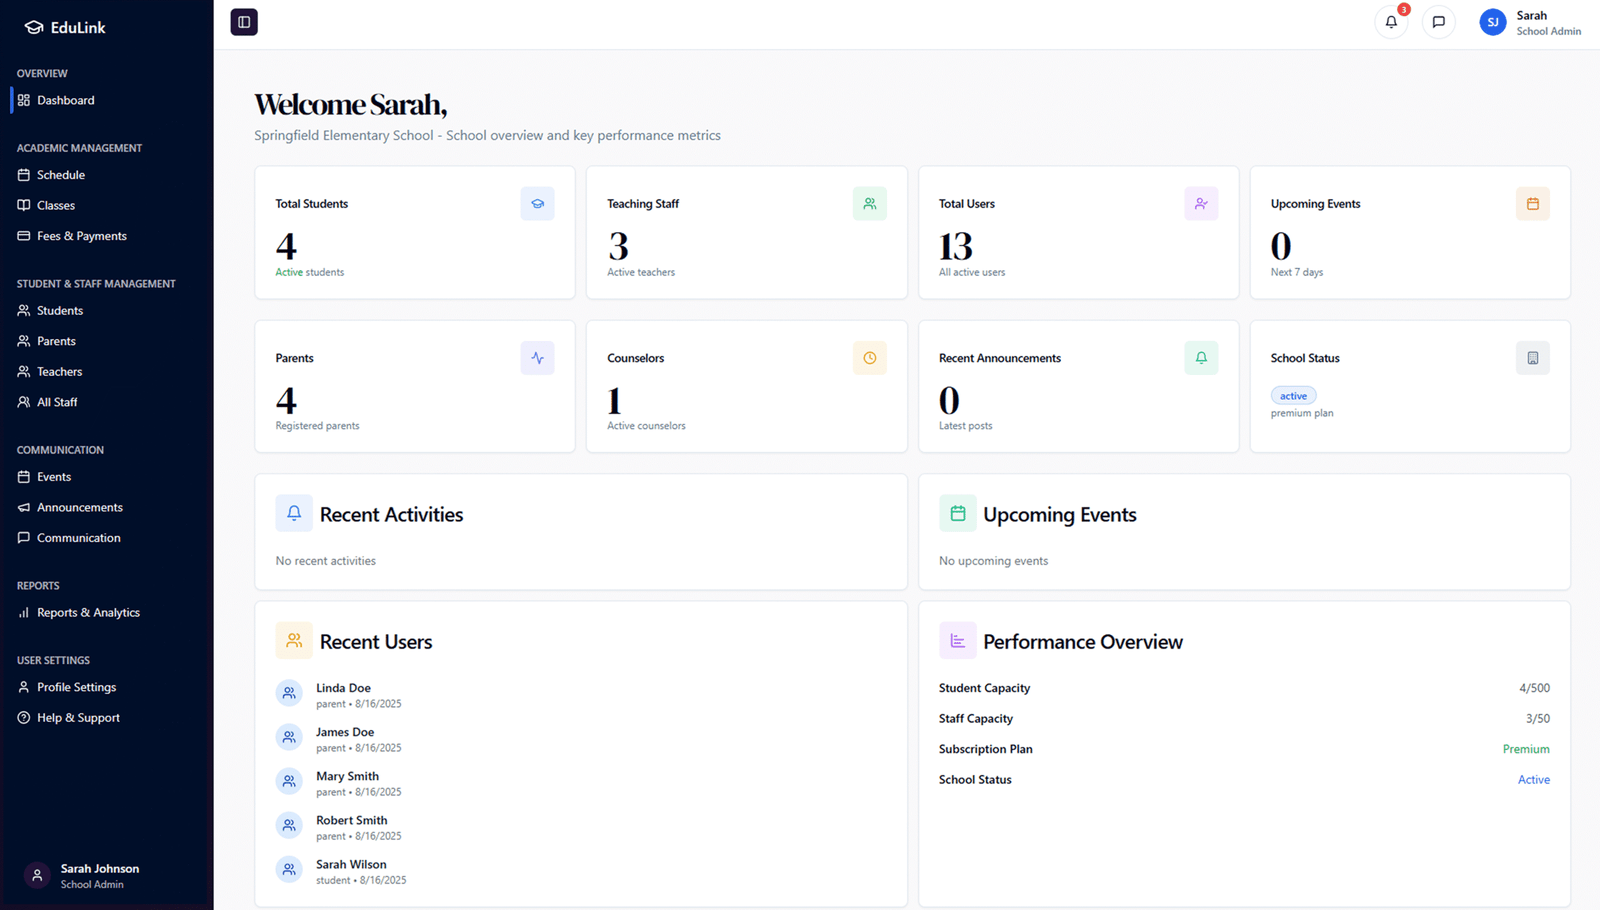Click the Upcoming Events calendar icon
Image resolution: width=1600 pixels, height=910 pixels.
point(1532,204)
